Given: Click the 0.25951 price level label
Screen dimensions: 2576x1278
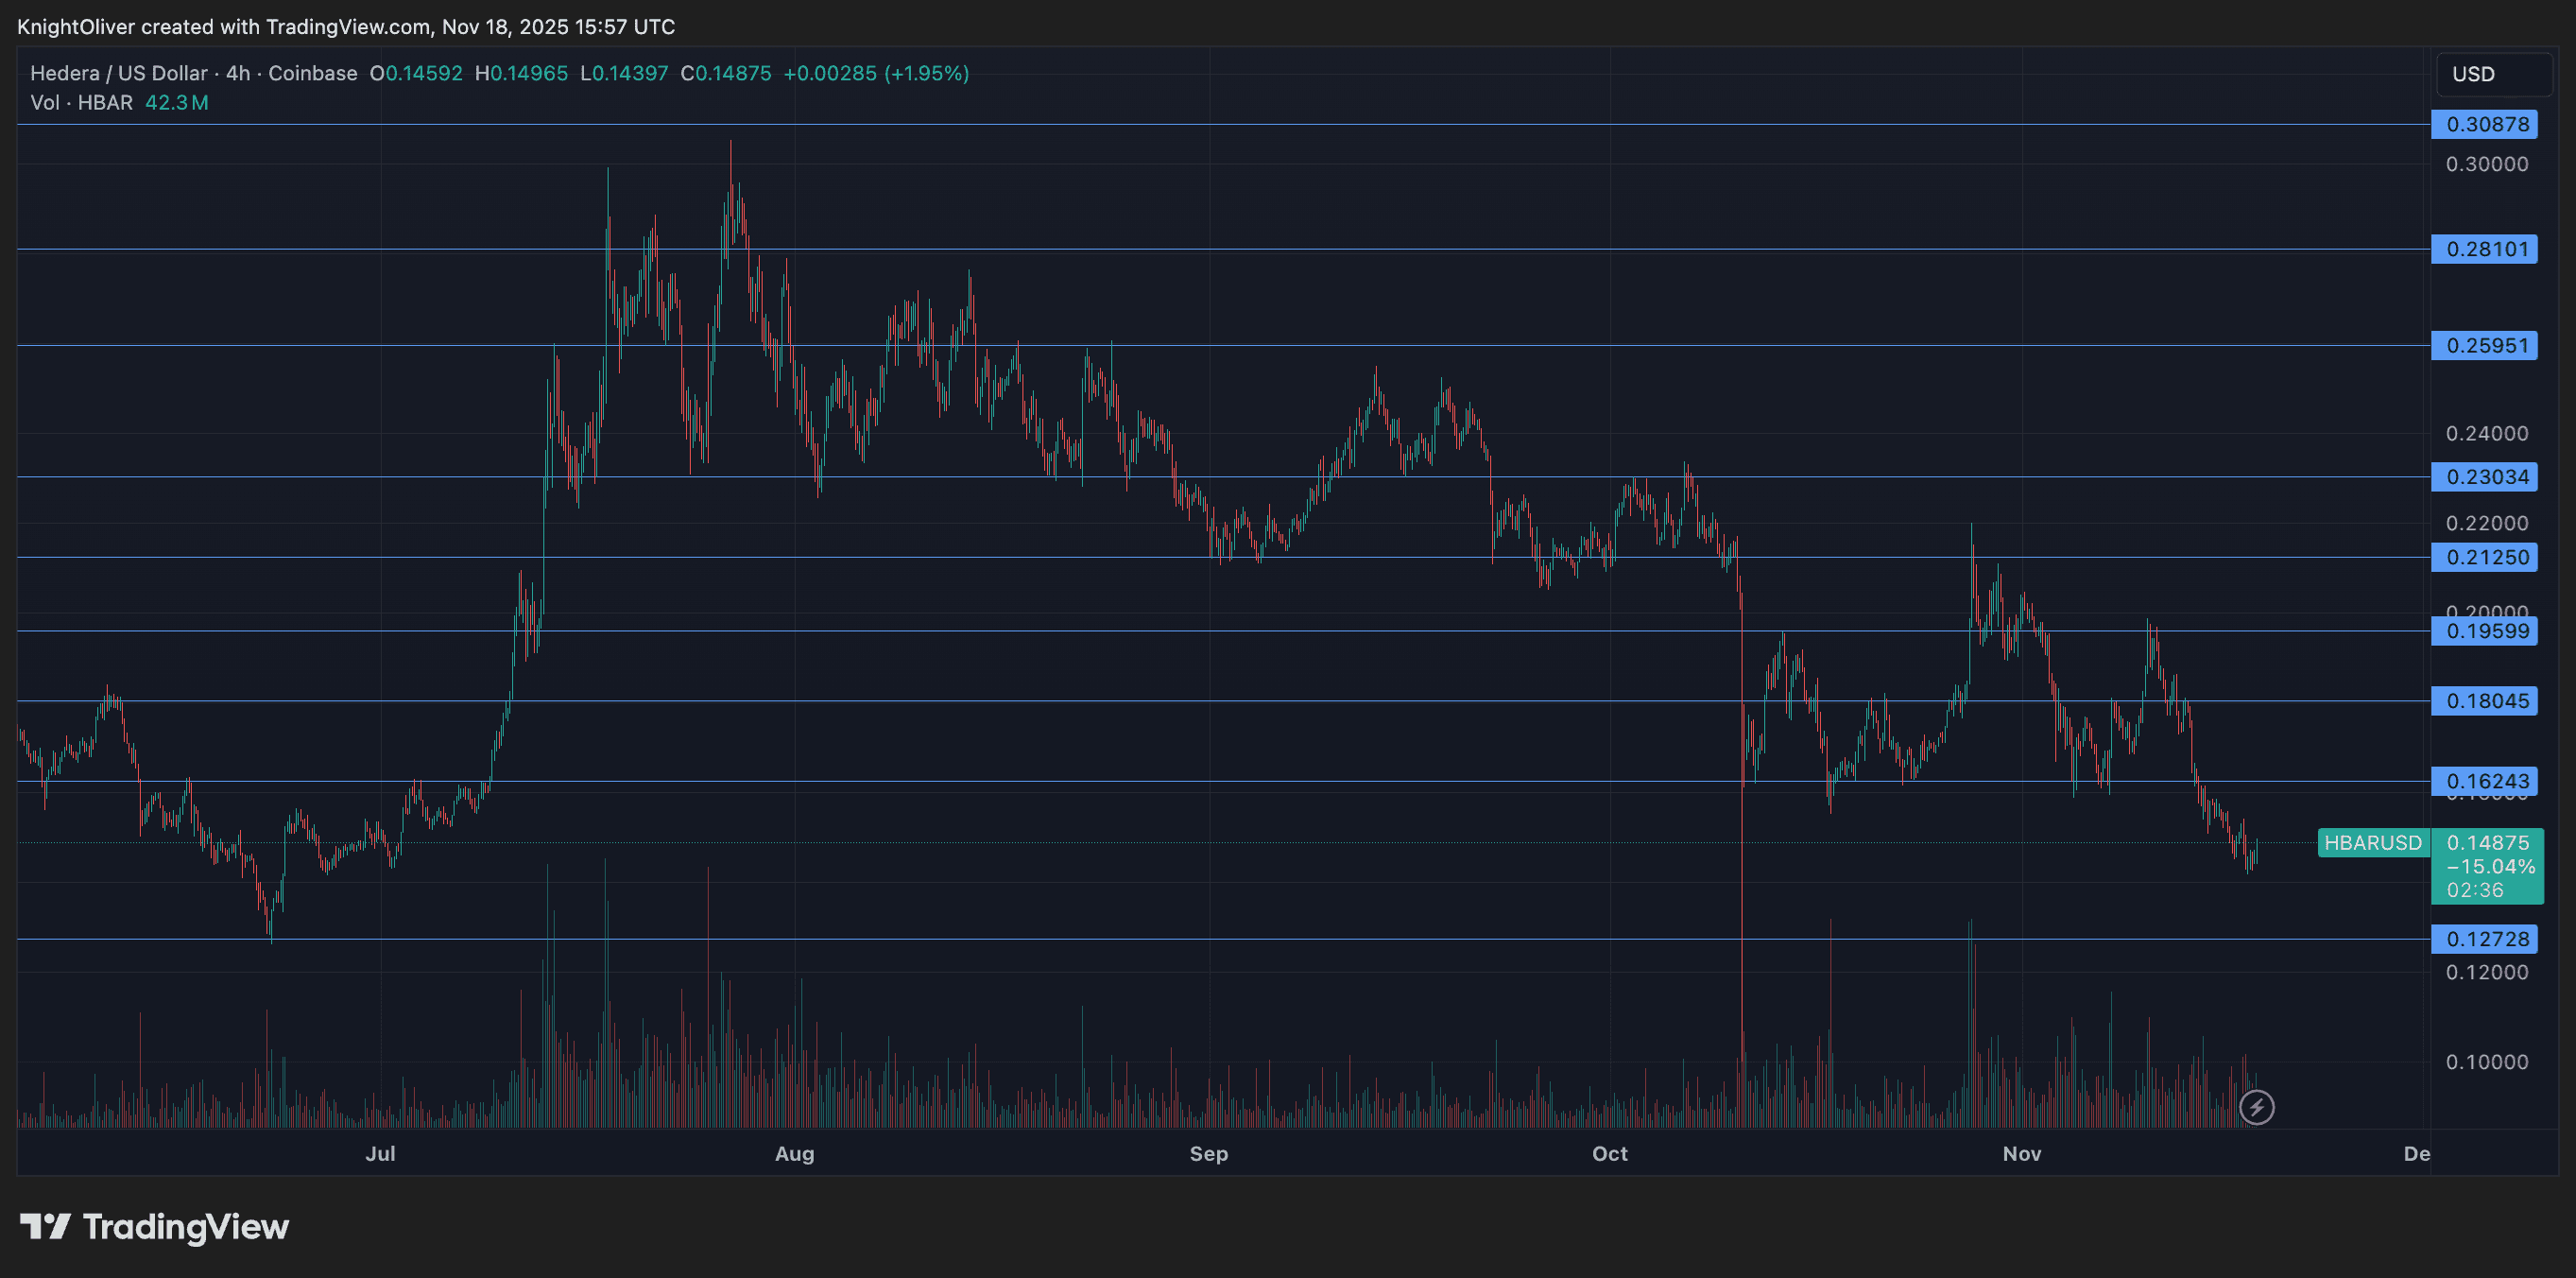Looking at the screenshot, I should click(x=2485, y=346).
